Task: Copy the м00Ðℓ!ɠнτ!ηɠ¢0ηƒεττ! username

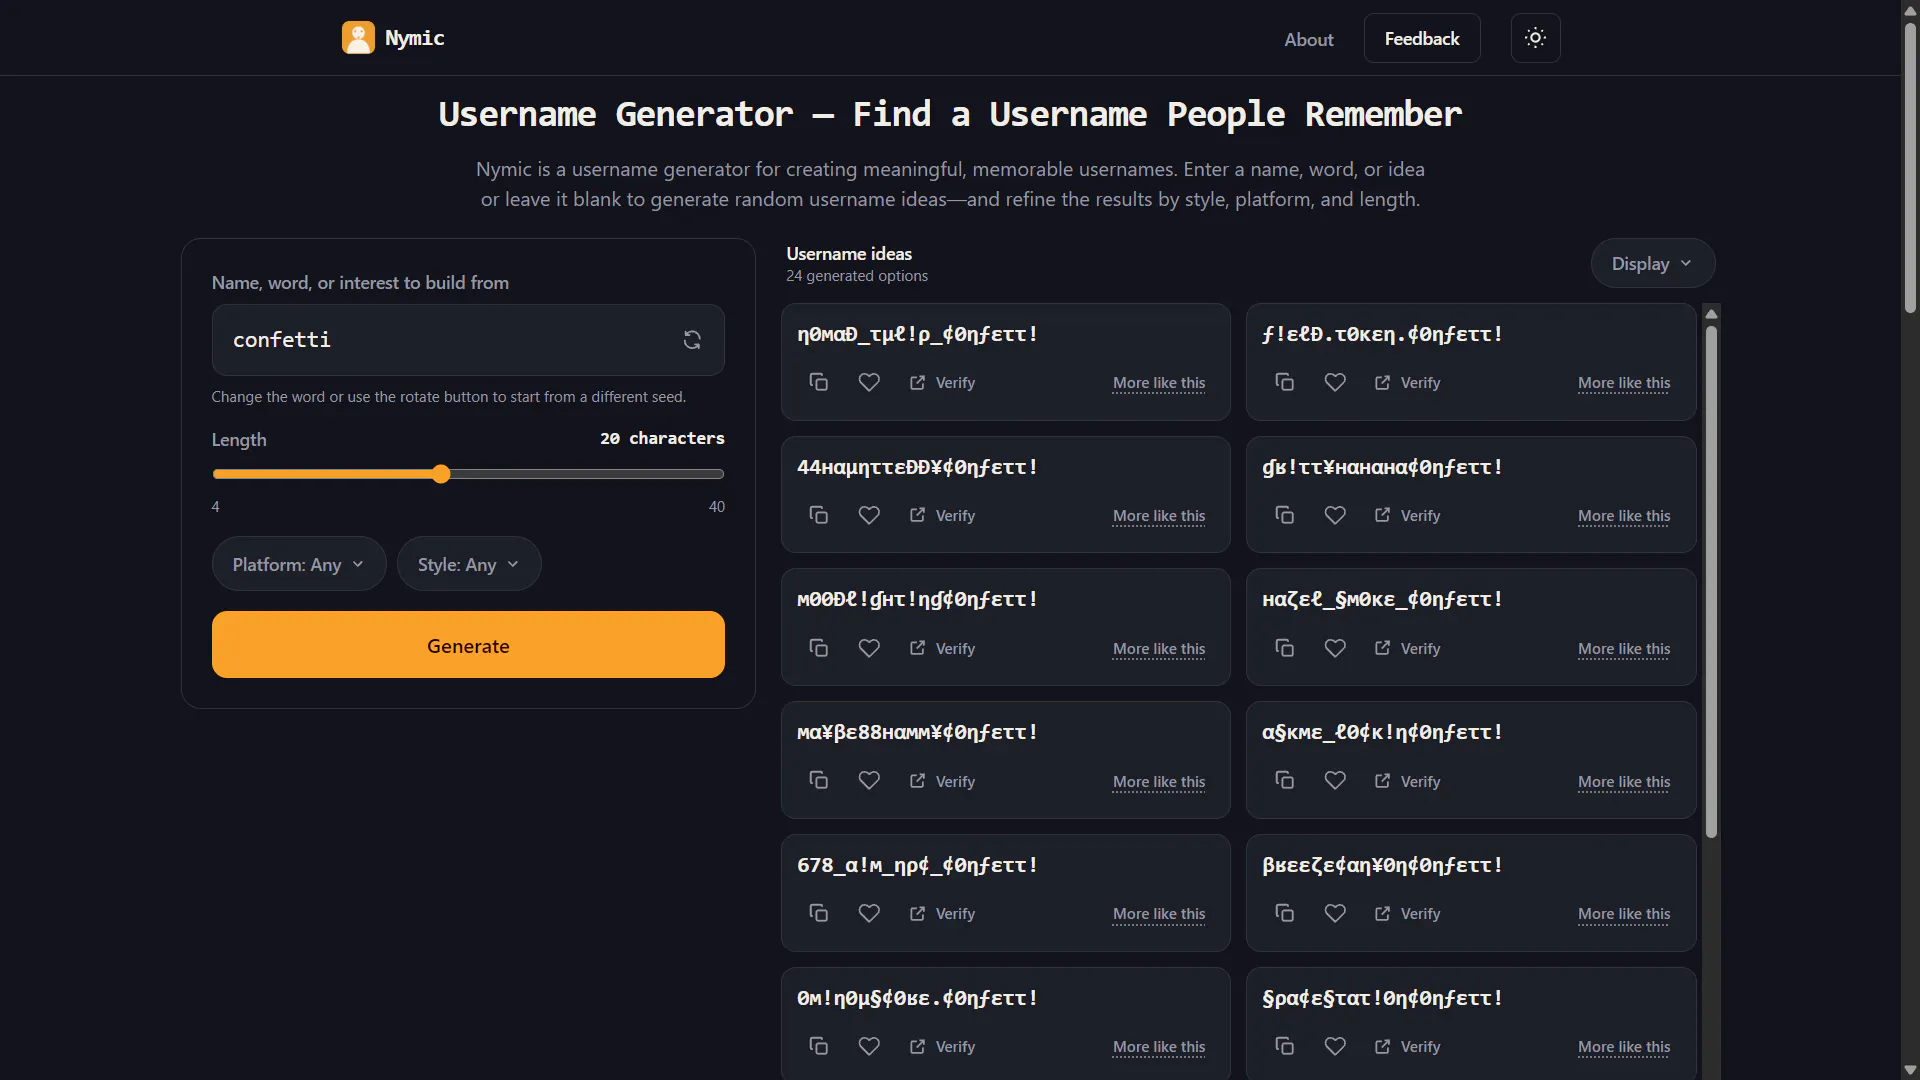Action: click(819, 649)
